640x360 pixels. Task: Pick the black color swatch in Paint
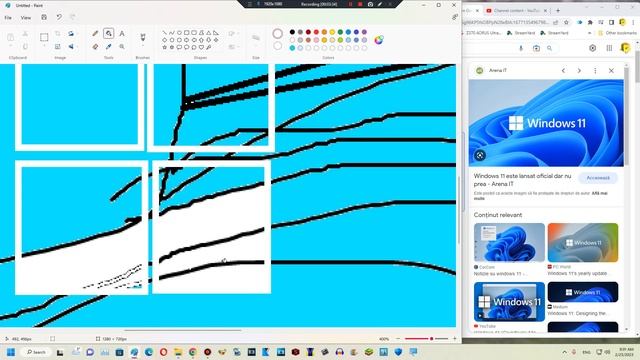[292, 32]
